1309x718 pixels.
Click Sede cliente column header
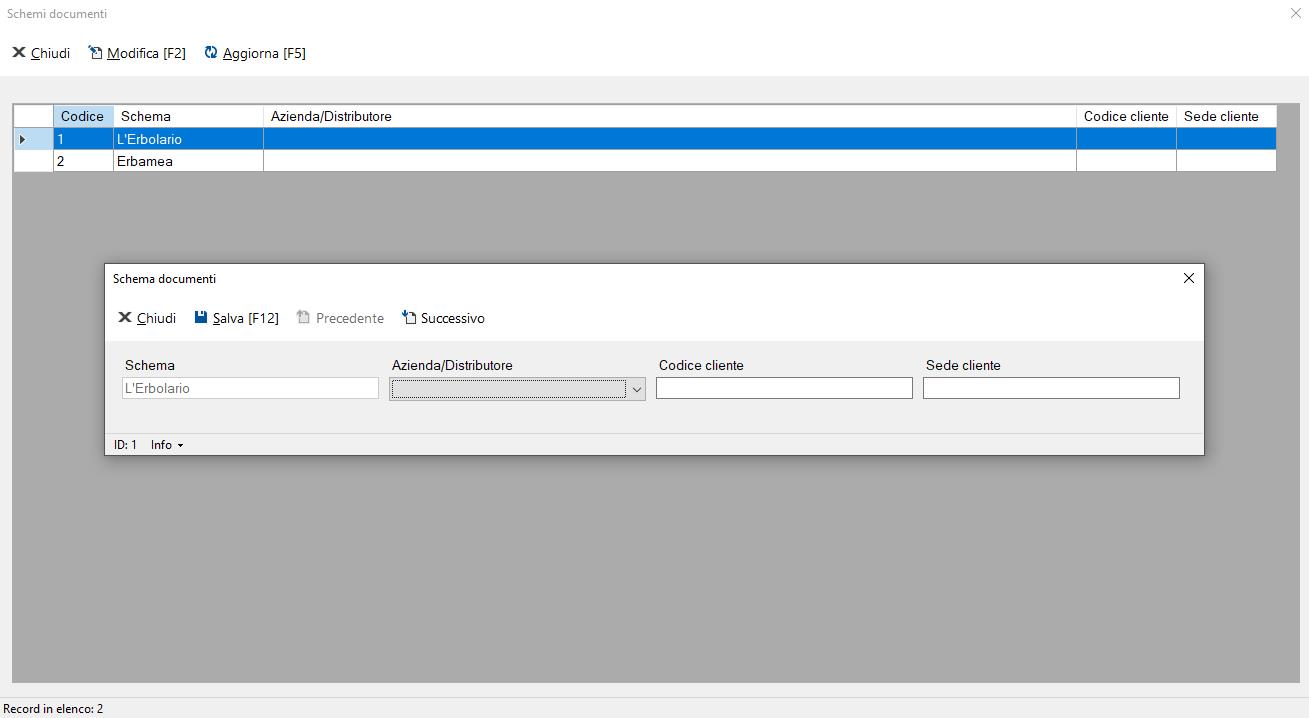(1226, 116)
